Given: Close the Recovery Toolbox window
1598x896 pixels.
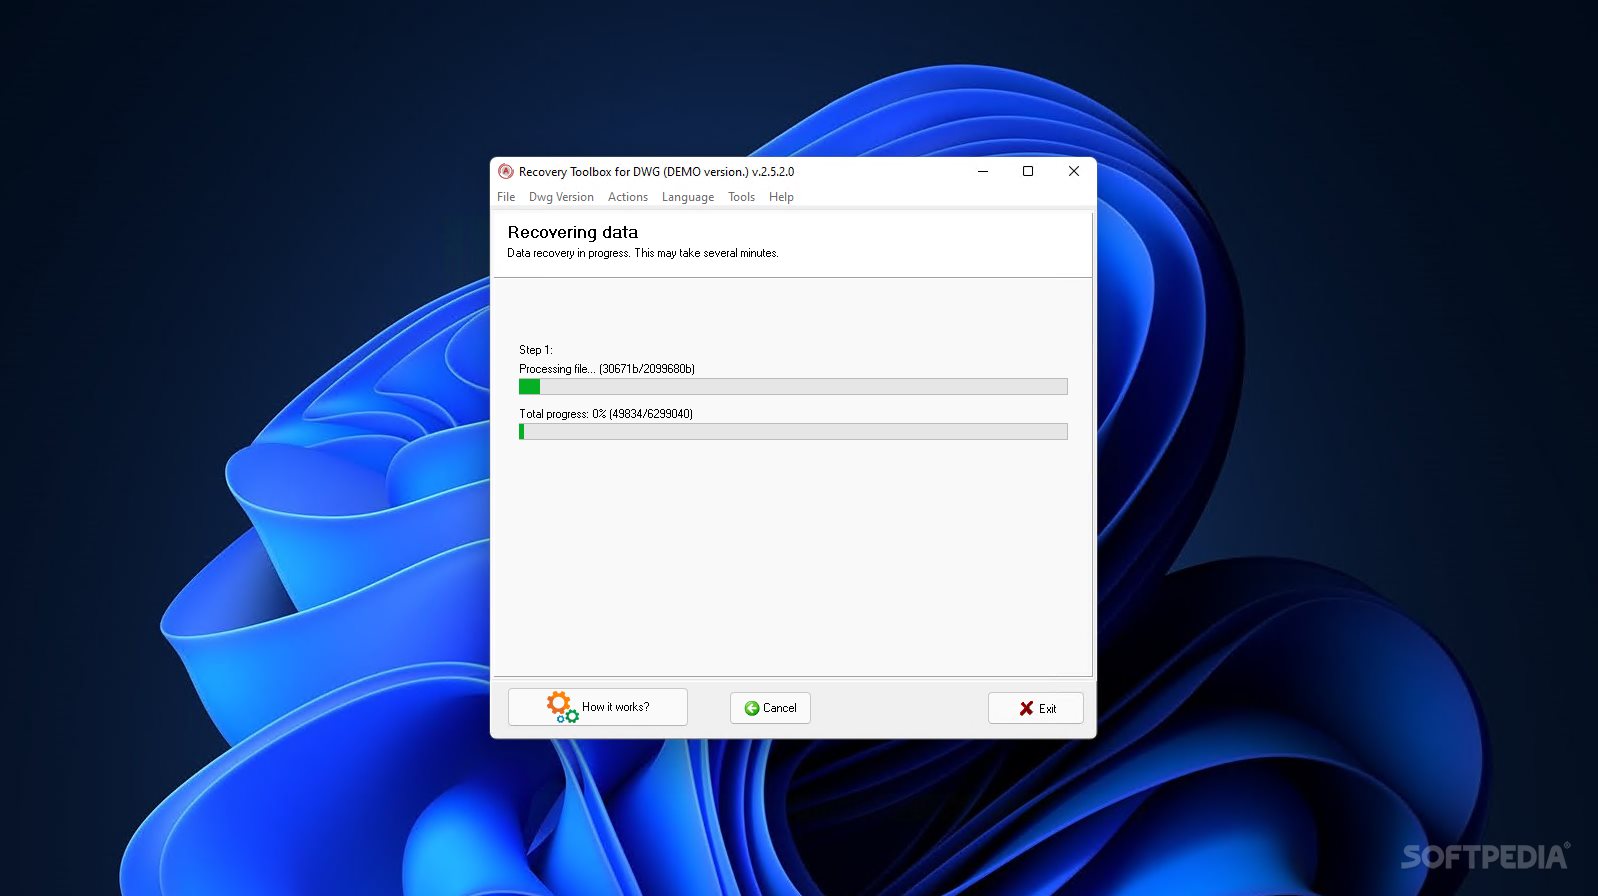Looking at the screenshot, I should click(1074, 171).
